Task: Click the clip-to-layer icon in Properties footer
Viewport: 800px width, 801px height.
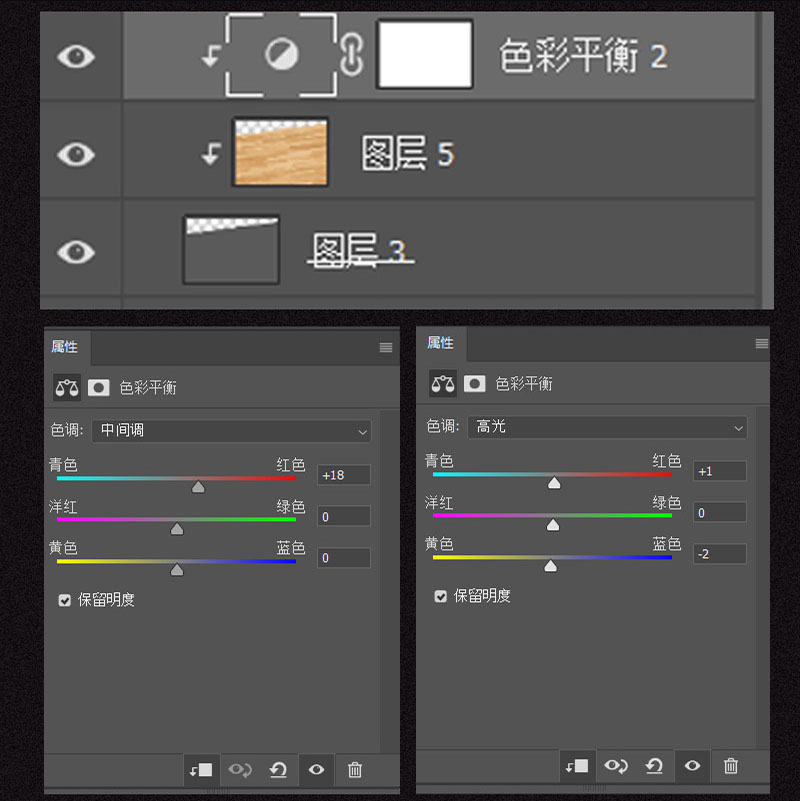Action: pos(200,770)
